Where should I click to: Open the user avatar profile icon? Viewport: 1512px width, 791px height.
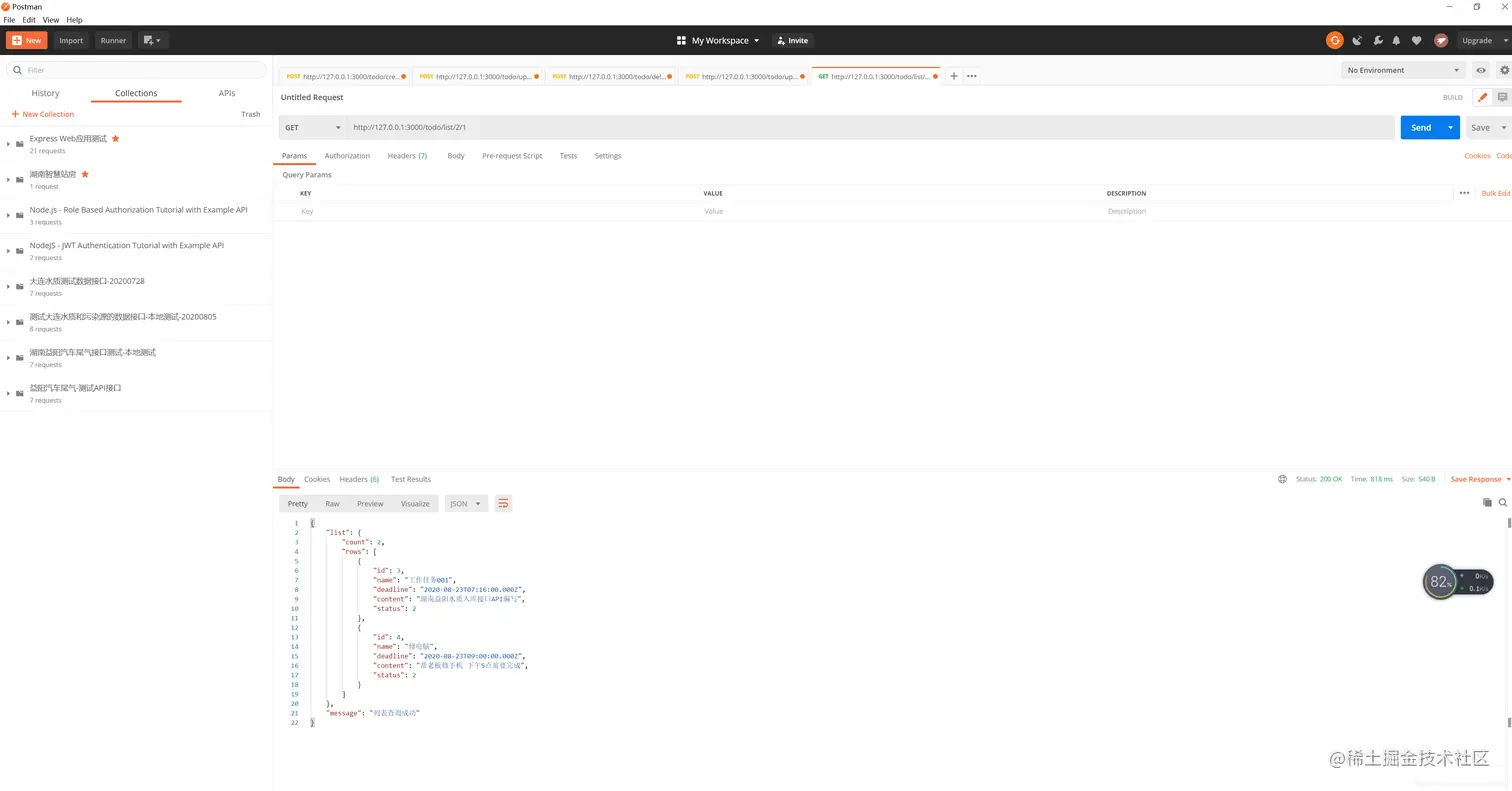(x=1441, y=40)
